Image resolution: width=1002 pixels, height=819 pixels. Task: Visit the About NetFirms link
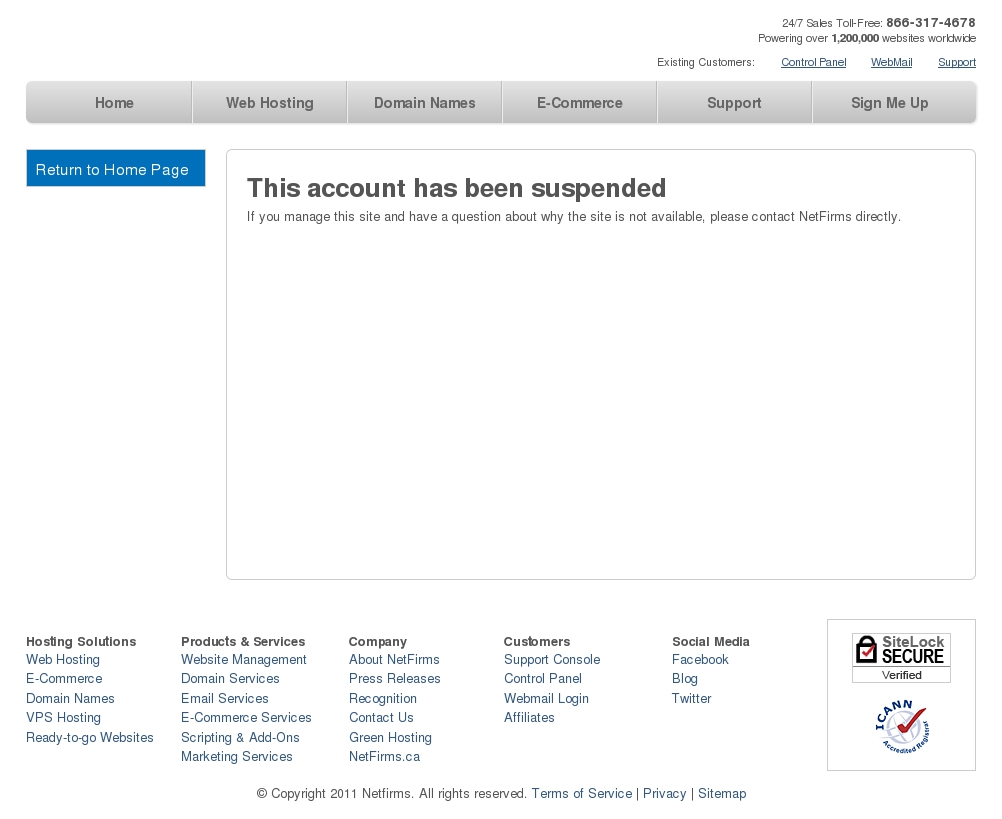(394, 659)
